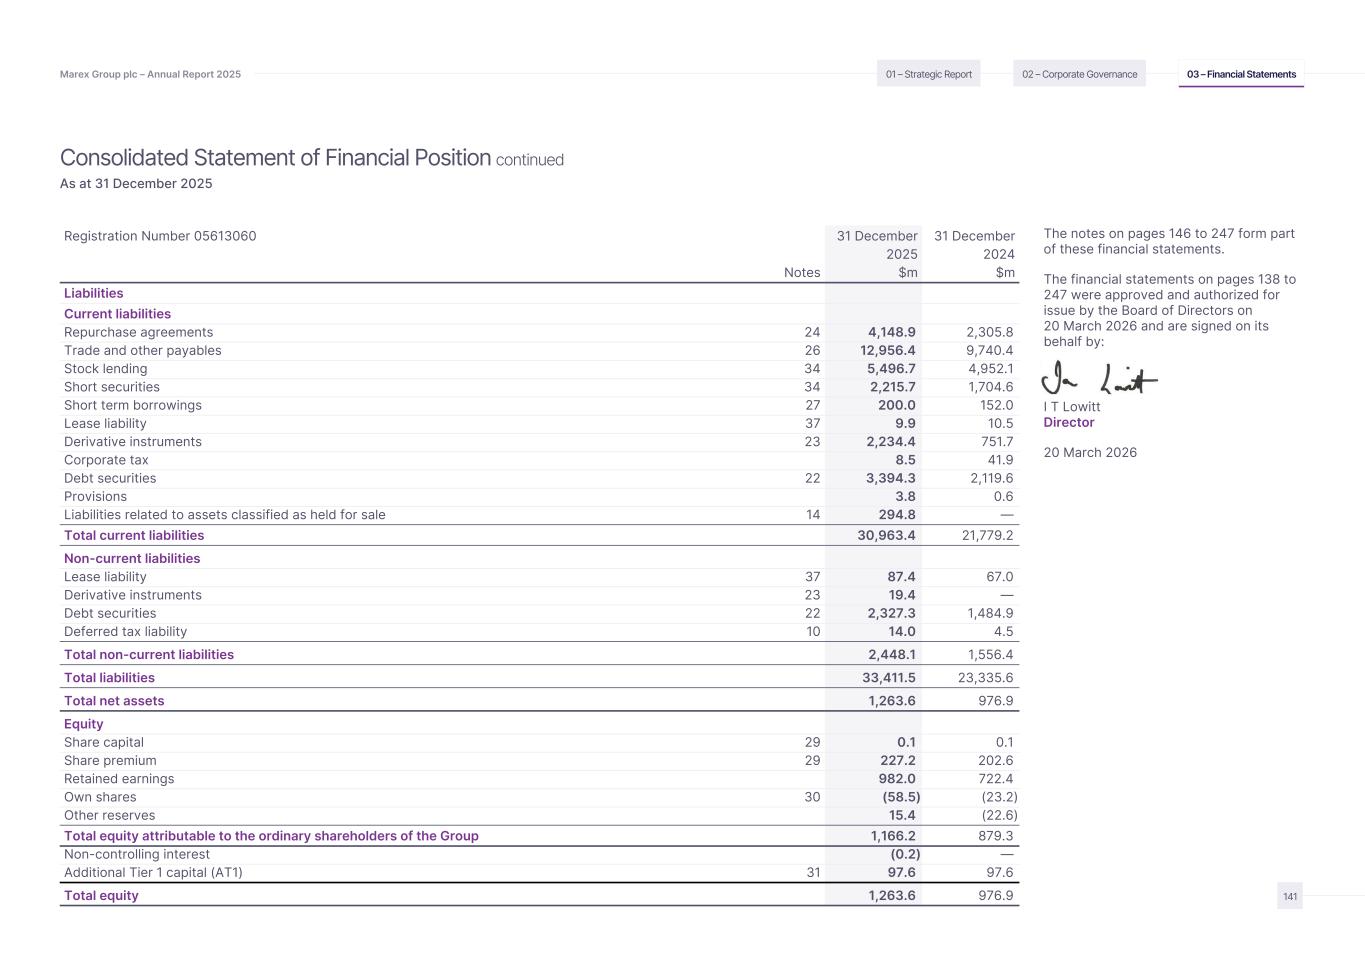Open note 26 for Trade and other payables
Image resolution: width=1365 pixels, height=966 pixels.
tap(812, 351)
